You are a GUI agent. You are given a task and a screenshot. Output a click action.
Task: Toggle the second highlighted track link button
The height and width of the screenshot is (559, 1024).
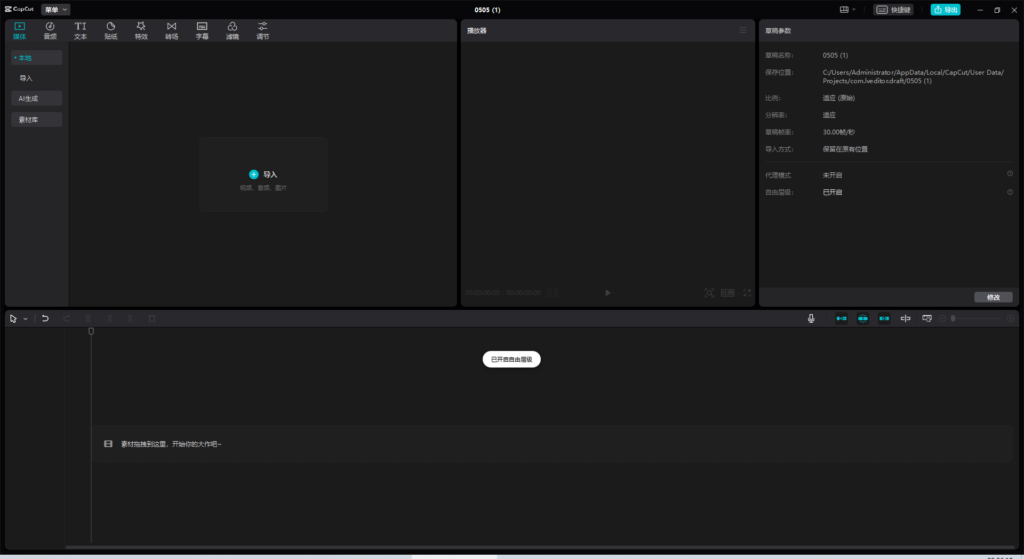863,318
